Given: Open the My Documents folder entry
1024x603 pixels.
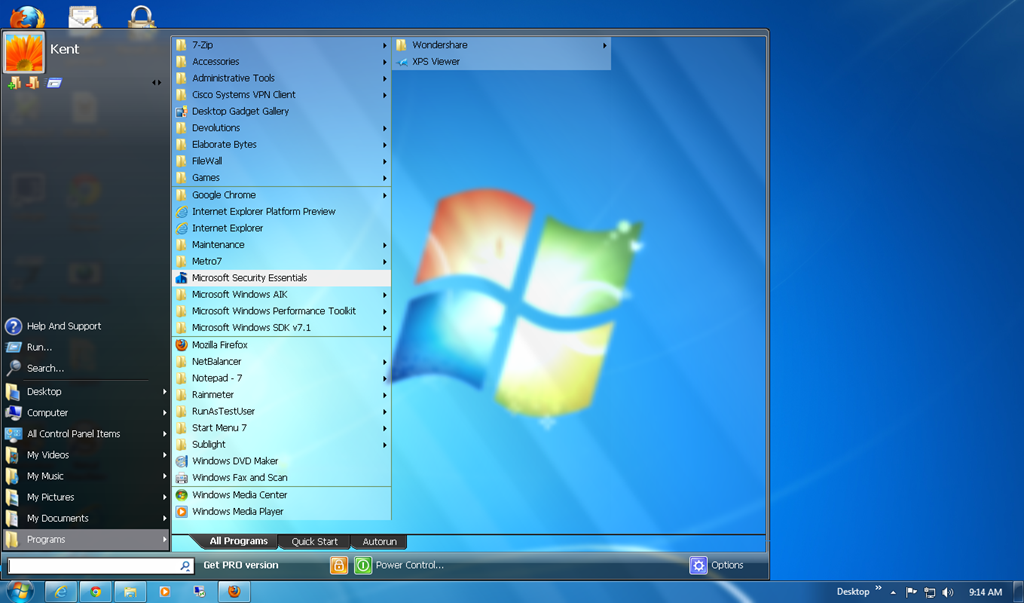Looking at the screenshot, I should (x=85, y=518).
